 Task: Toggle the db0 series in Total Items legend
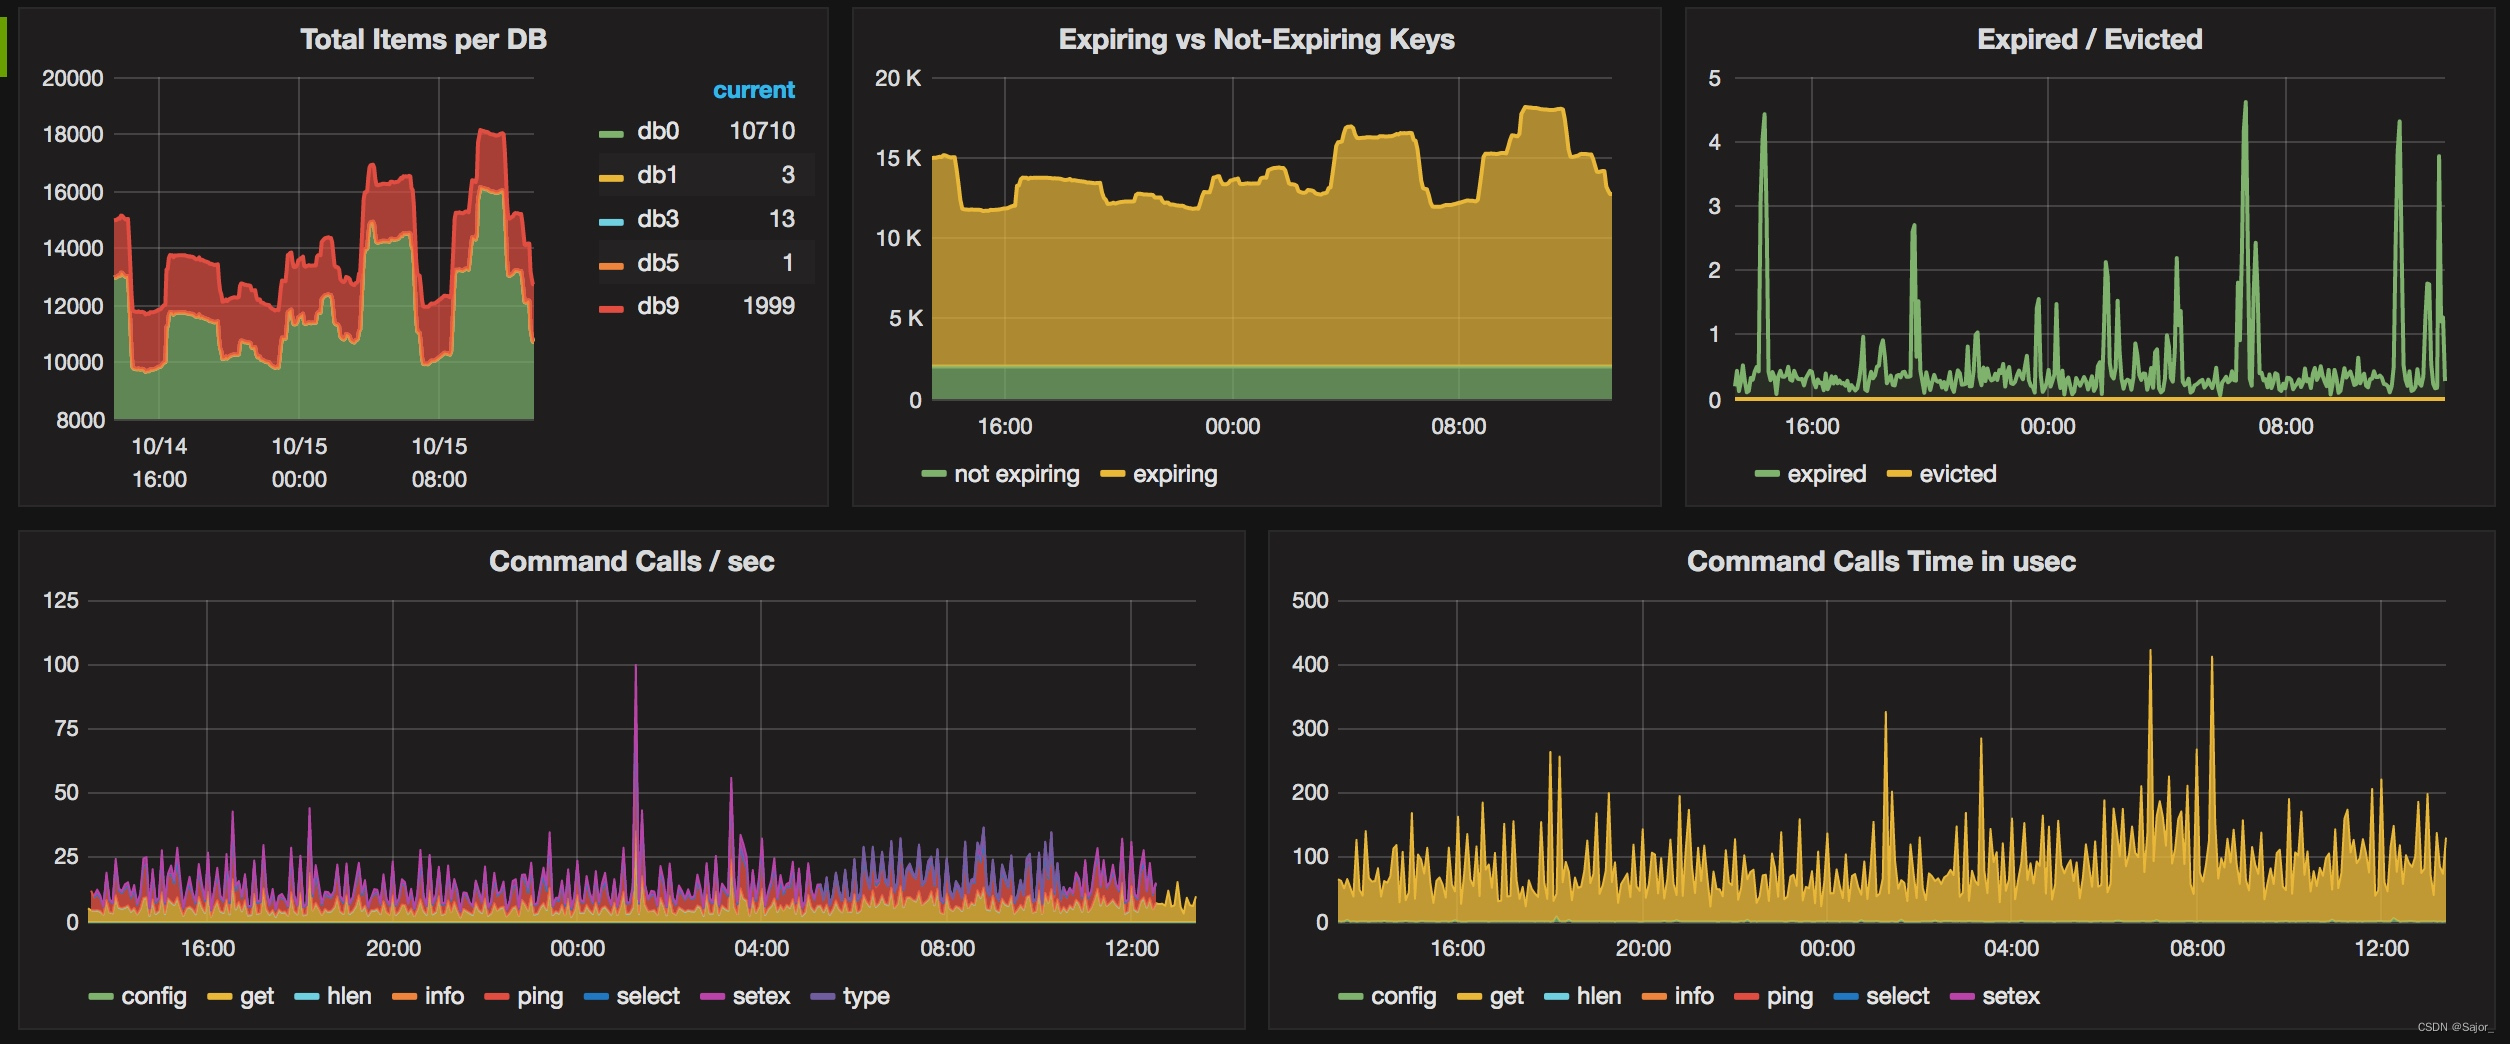tap(659, 130)
